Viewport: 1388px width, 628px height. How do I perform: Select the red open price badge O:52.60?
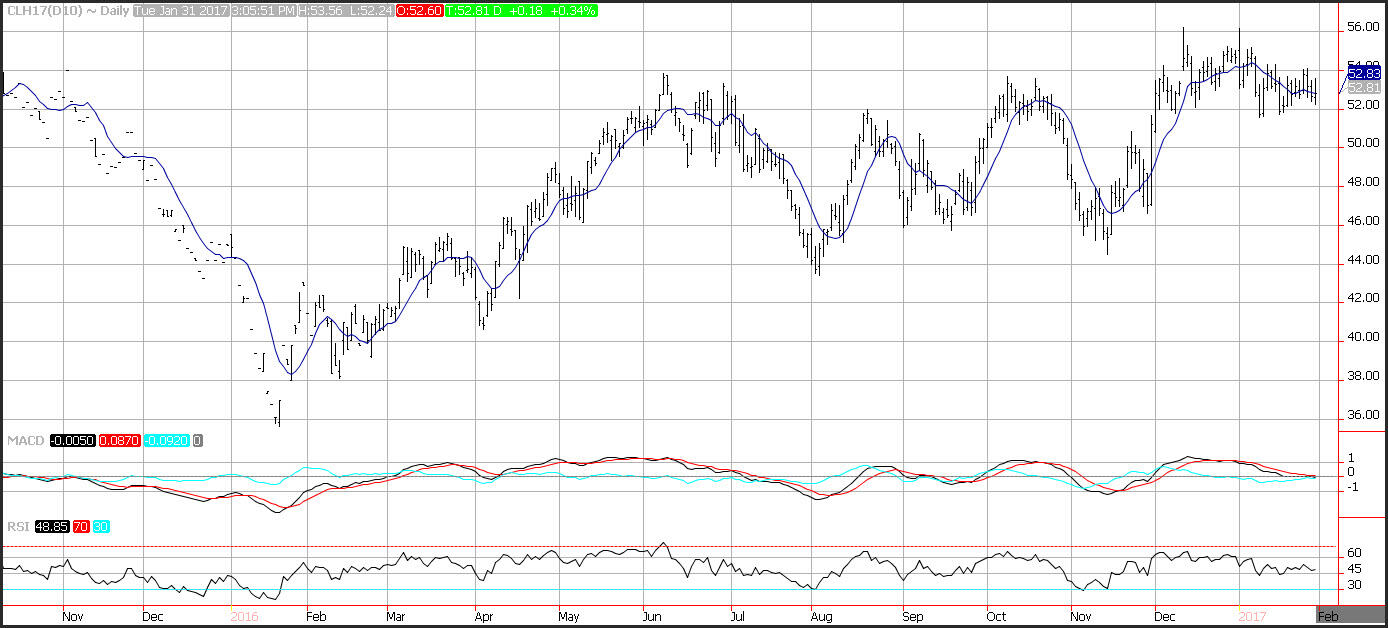419,11
